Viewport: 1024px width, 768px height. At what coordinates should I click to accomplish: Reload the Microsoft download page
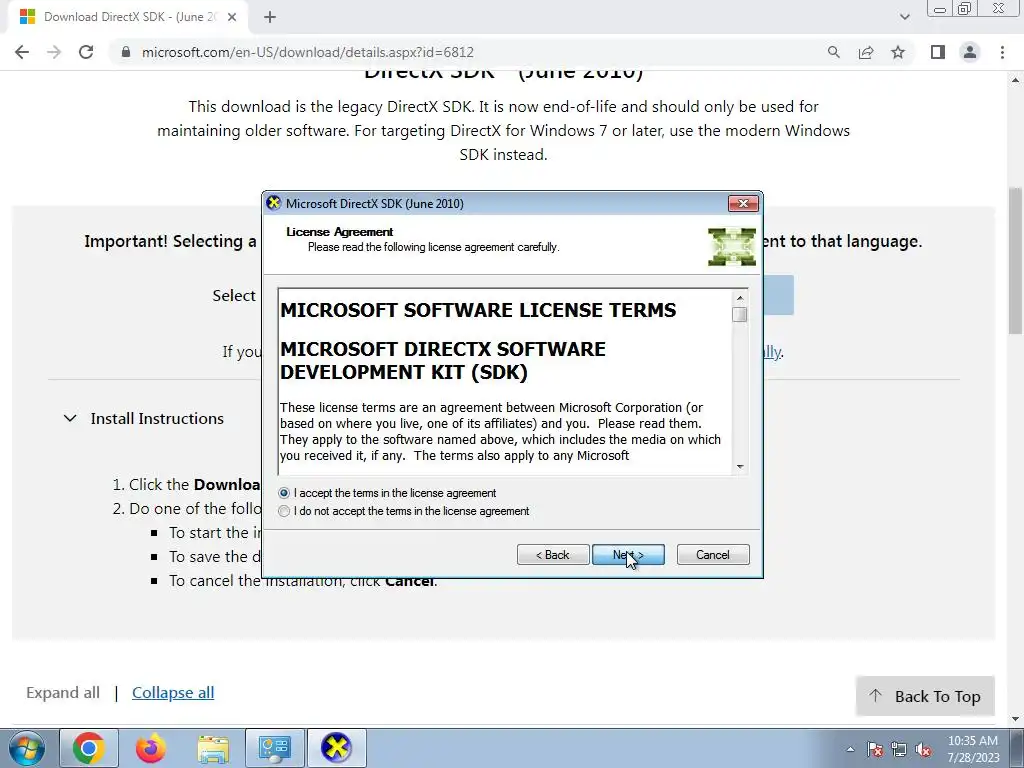click(x=86, y=52)
